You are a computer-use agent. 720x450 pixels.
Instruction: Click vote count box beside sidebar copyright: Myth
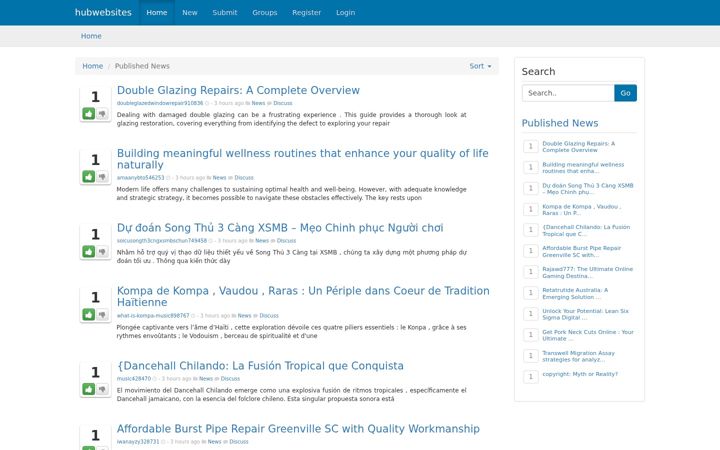530,377
